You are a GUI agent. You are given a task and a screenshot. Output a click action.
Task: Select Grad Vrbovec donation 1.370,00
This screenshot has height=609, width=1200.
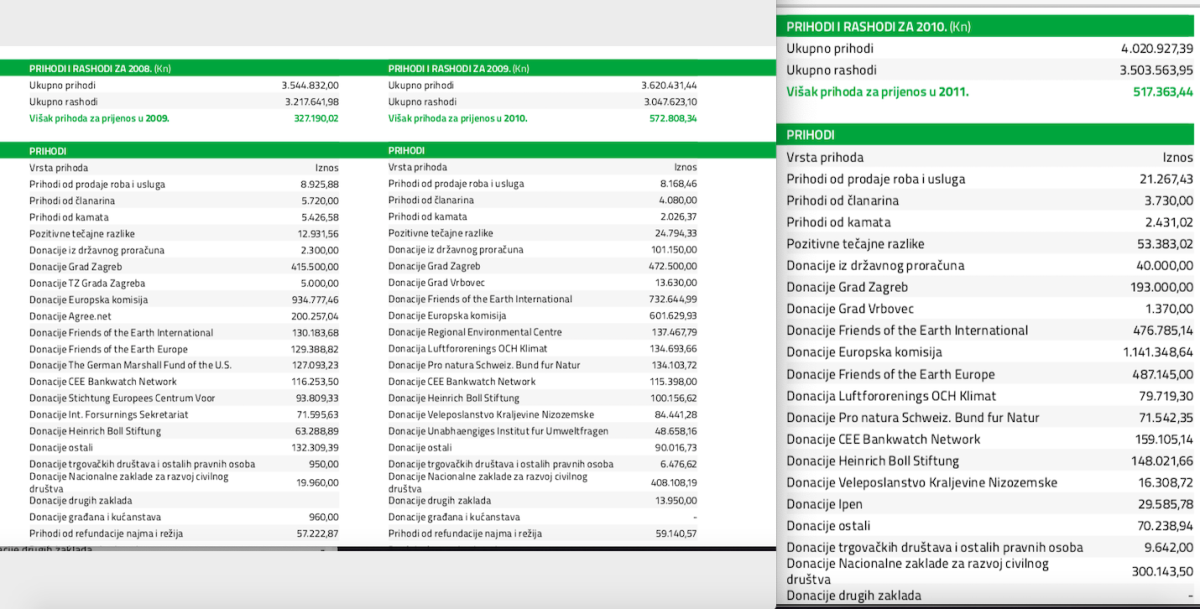pos(1171,309)
